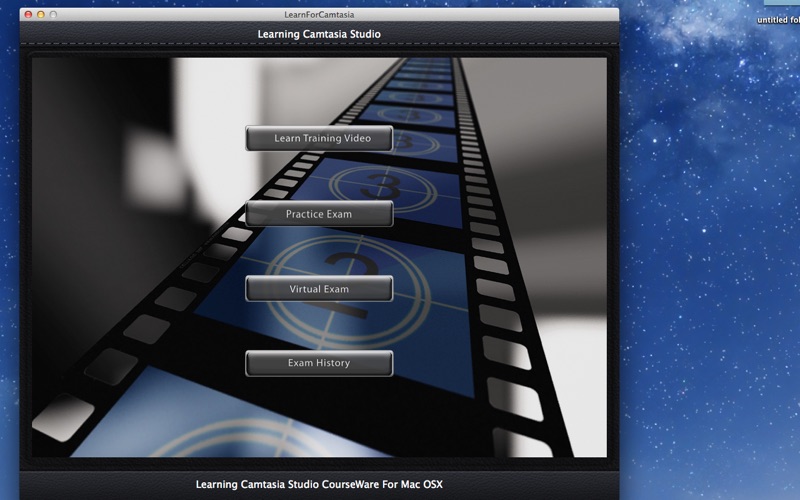Click the CourseWare For Mac OSX footer text
800x500 pixels.
coord(319,484)
